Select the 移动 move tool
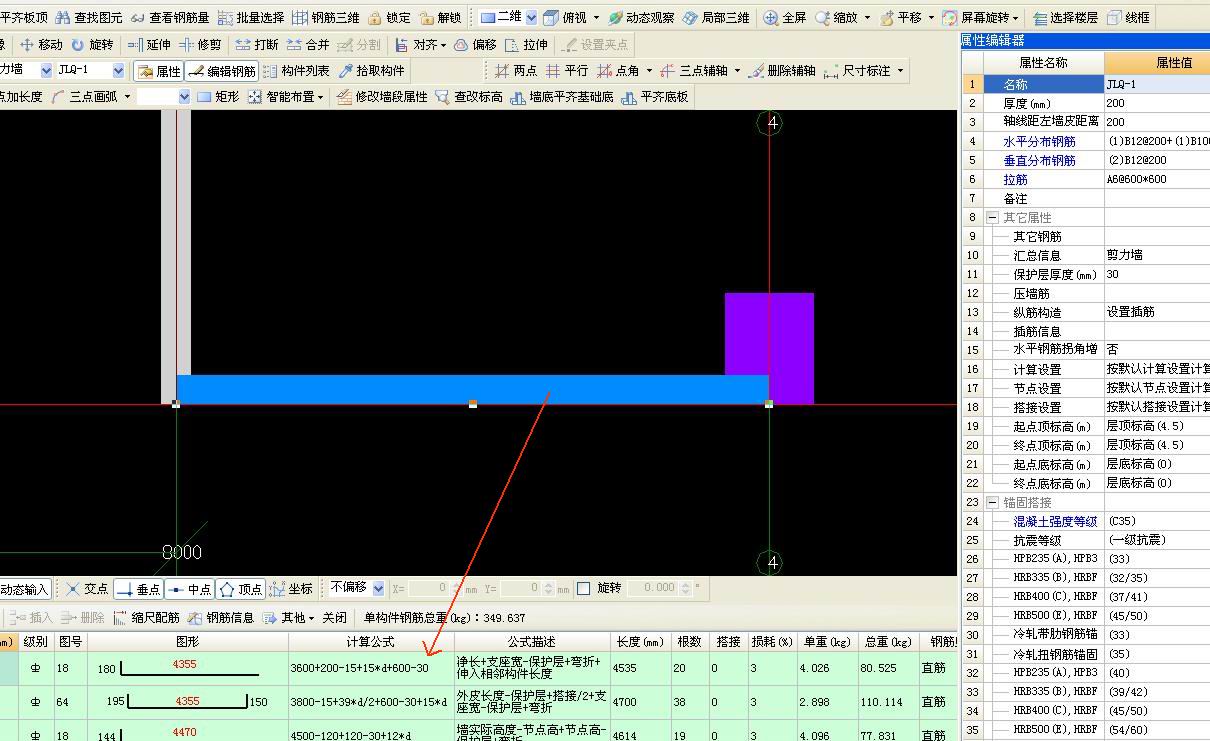1210x741 pixels. click(41, 45)
